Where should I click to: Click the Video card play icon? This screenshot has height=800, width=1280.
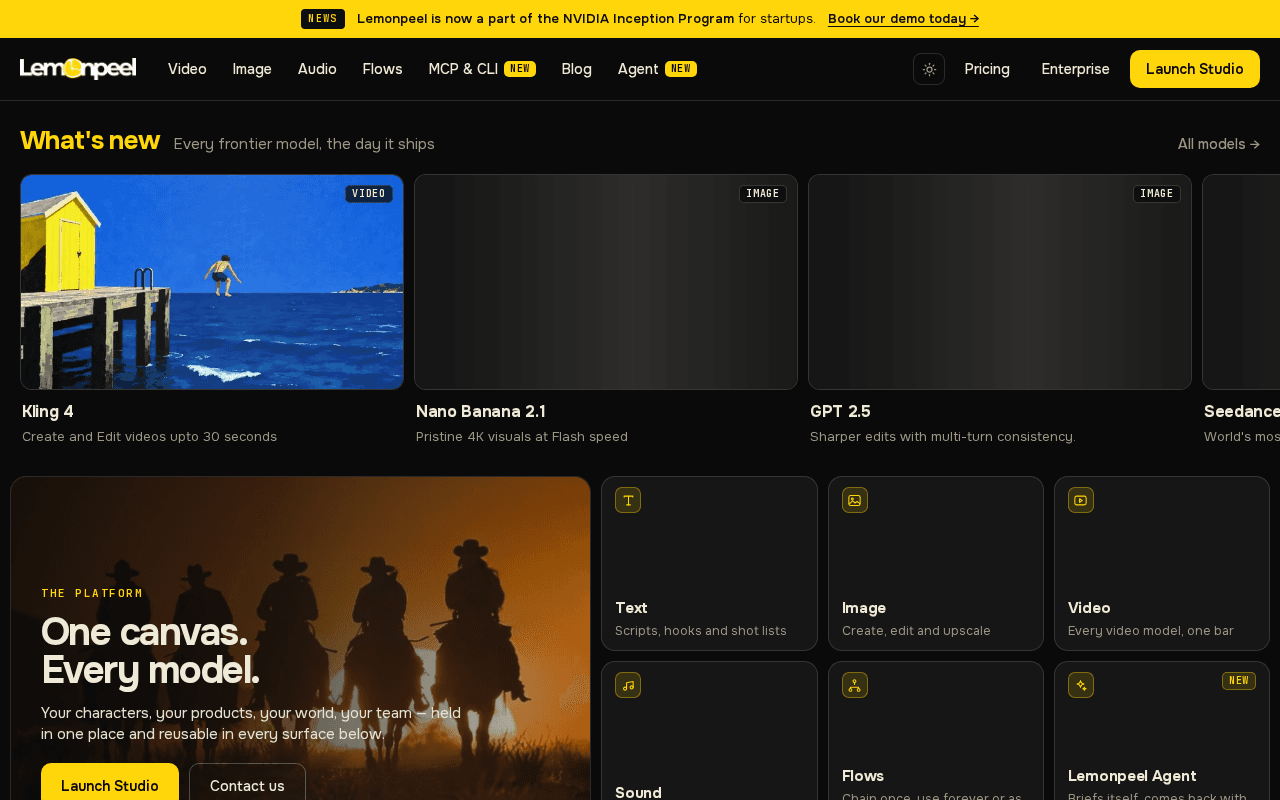[x=1081, y=500]
